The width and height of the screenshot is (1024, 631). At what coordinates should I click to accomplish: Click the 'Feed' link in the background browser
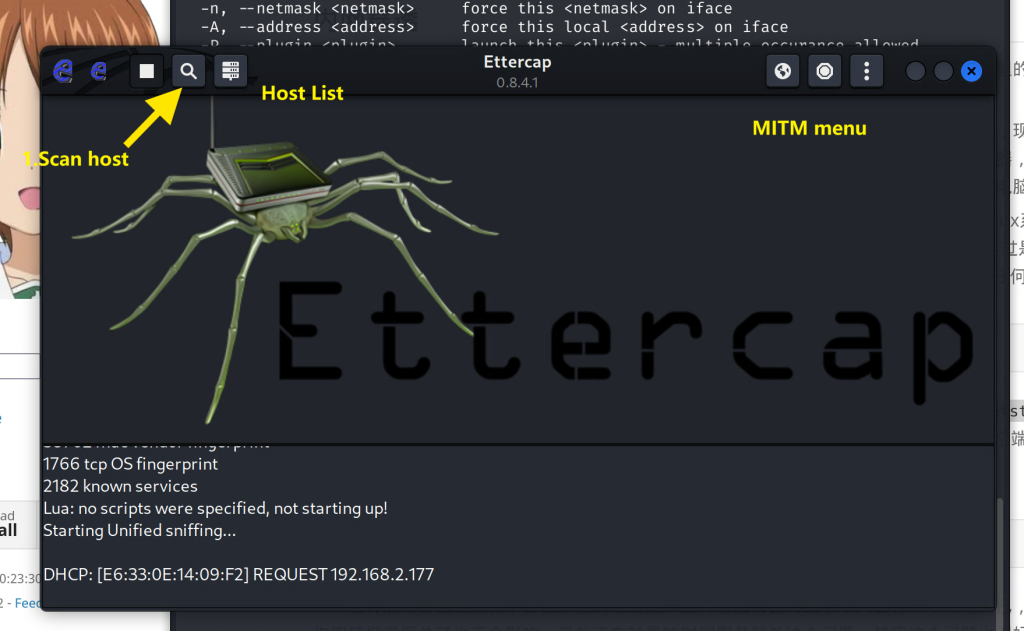click(x=26, y=603)
